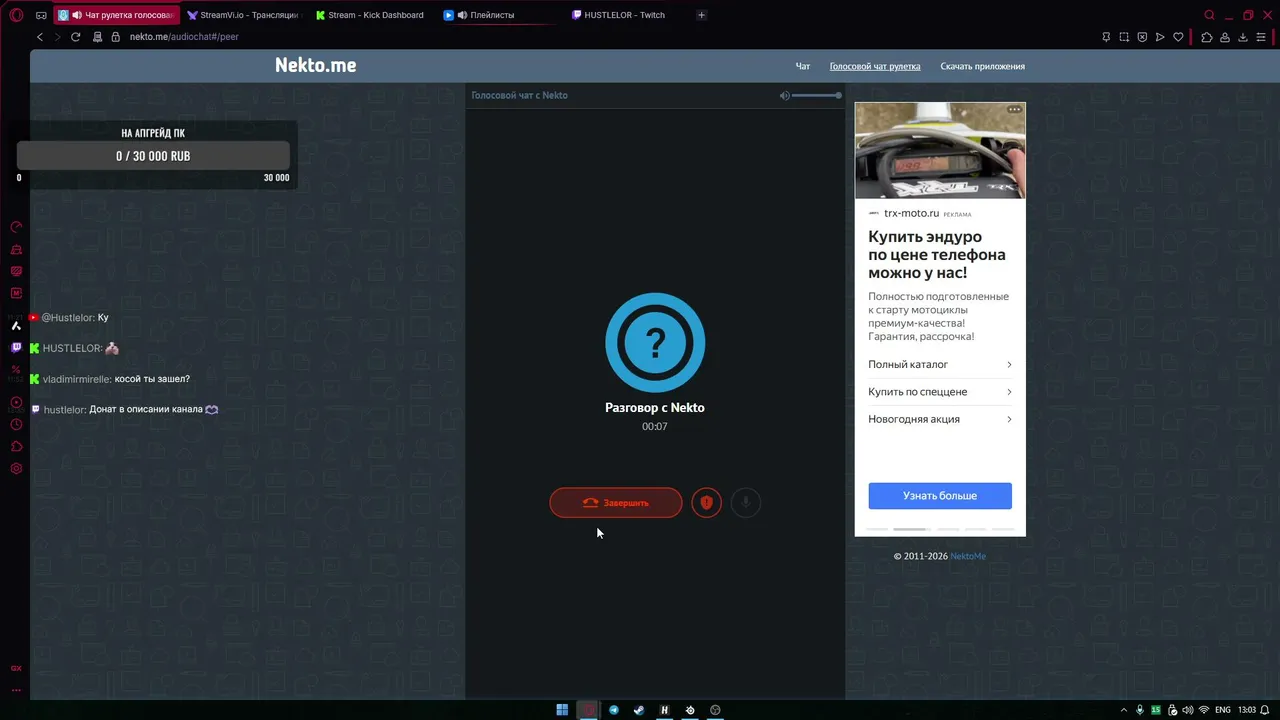Open the ad options three-dot menu

pyautogui.click(x=1014, y=109)
